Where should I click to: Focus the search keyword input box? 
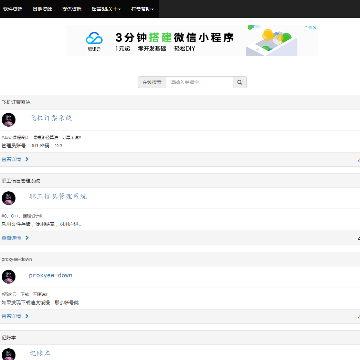tap(199, 82)
